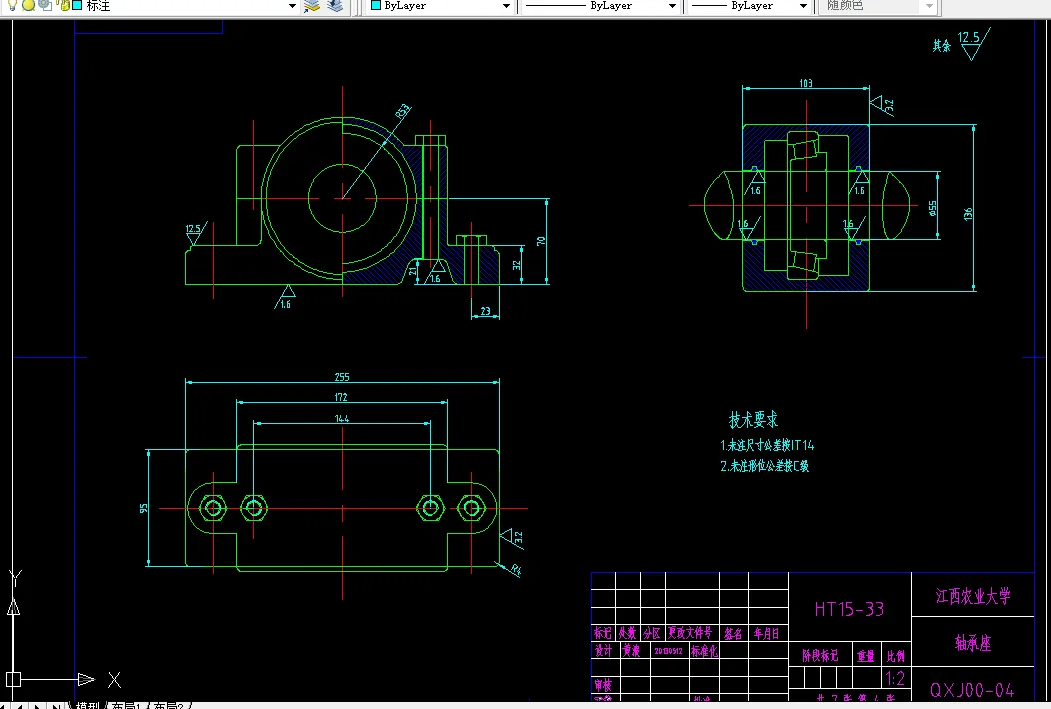
Task: Select the note 1.未注尺寸公差按IT14
Action: pyautogui.click(x=767, y=445)
